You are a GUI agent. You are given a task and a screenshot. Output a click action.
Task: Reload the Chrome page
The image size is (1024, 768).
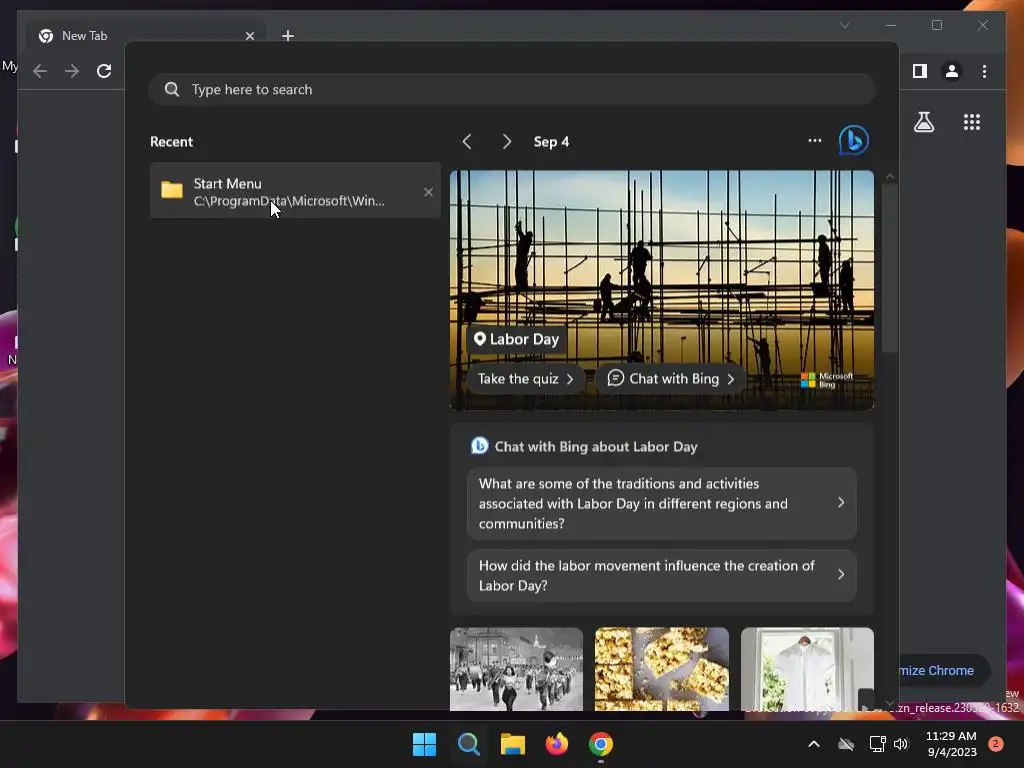pyautogui.click(x=104, y=71)
